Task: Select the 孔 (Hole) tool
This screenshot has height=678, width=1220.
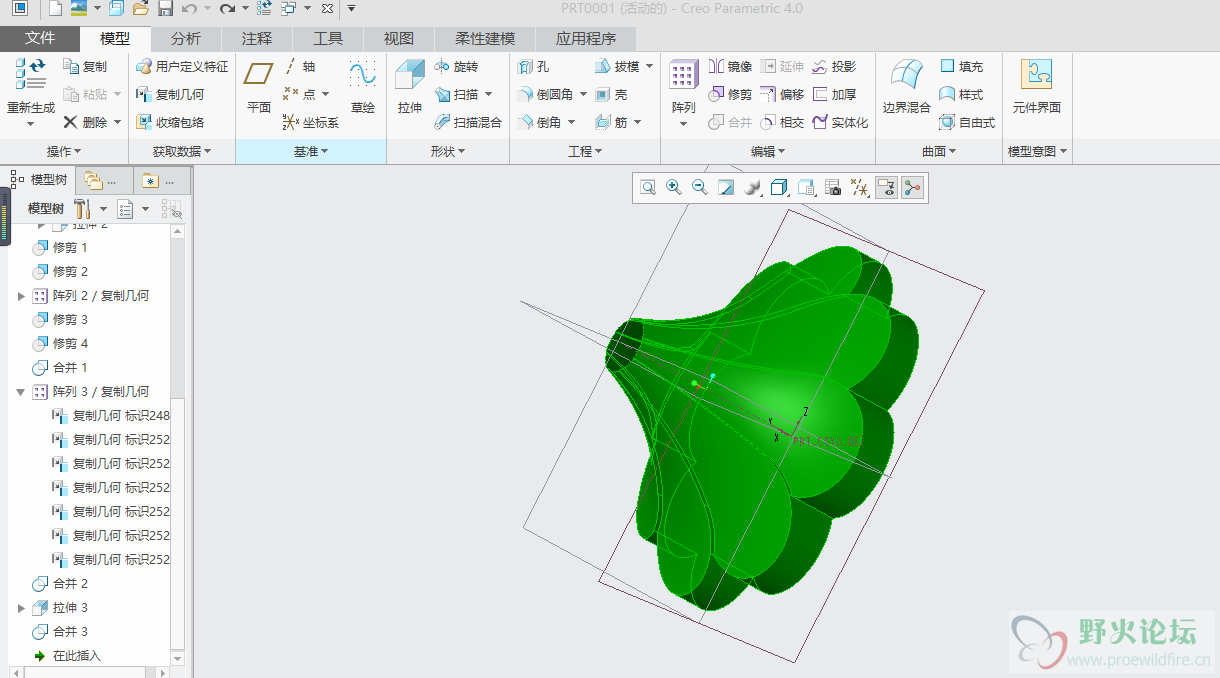Action: (x=533, y=66)
